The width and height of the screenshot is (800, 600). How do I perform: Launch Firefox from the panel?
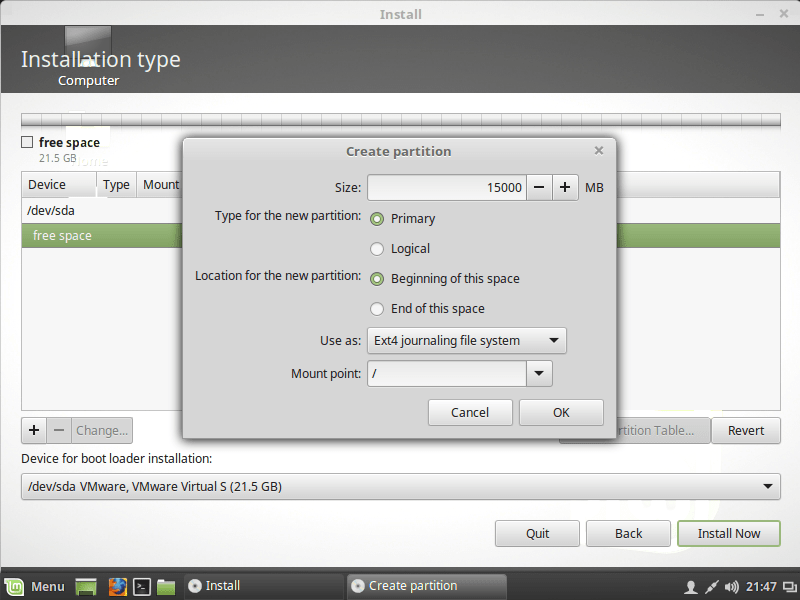click(117, 587)
